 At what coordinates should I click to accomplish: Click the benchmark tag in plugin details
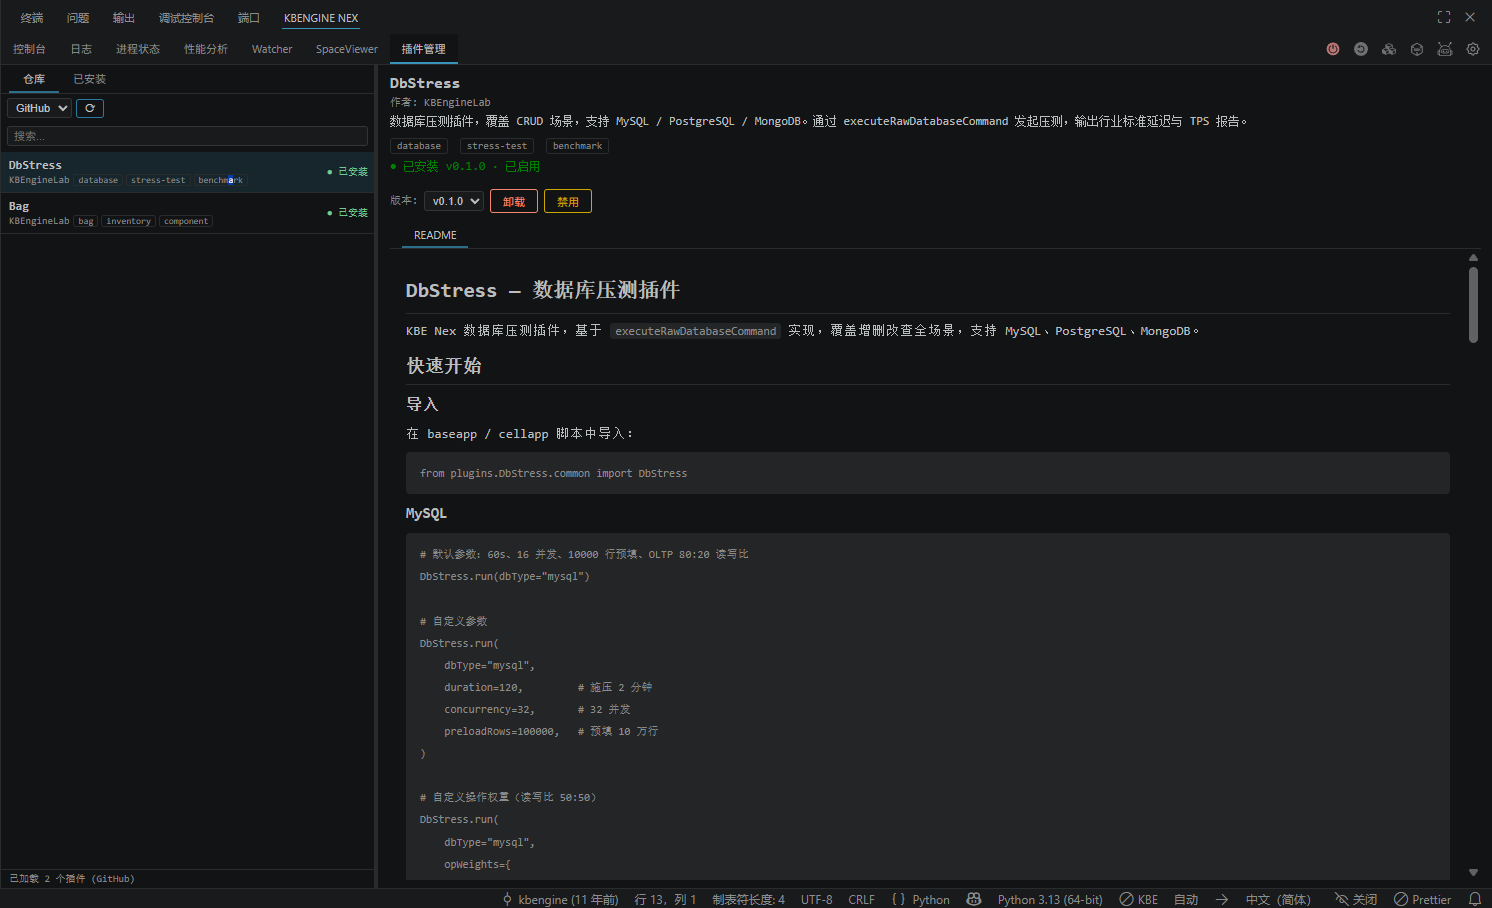tap(577, 146)
